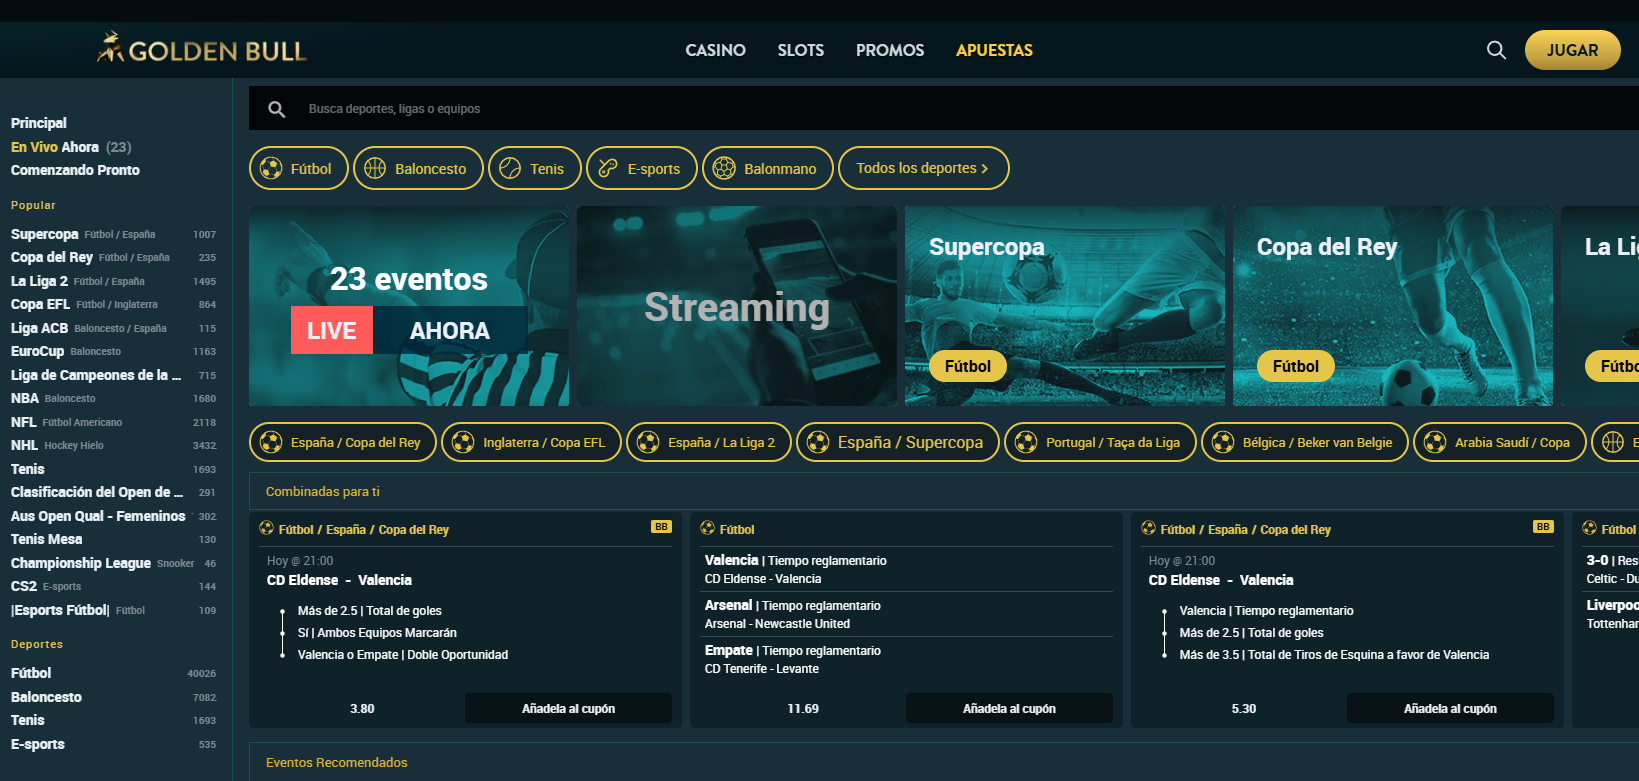Screen dimensions: 1639x781
Task: Open the Arabia Saudí / Copa chip
Action: tap(1500, 442)
